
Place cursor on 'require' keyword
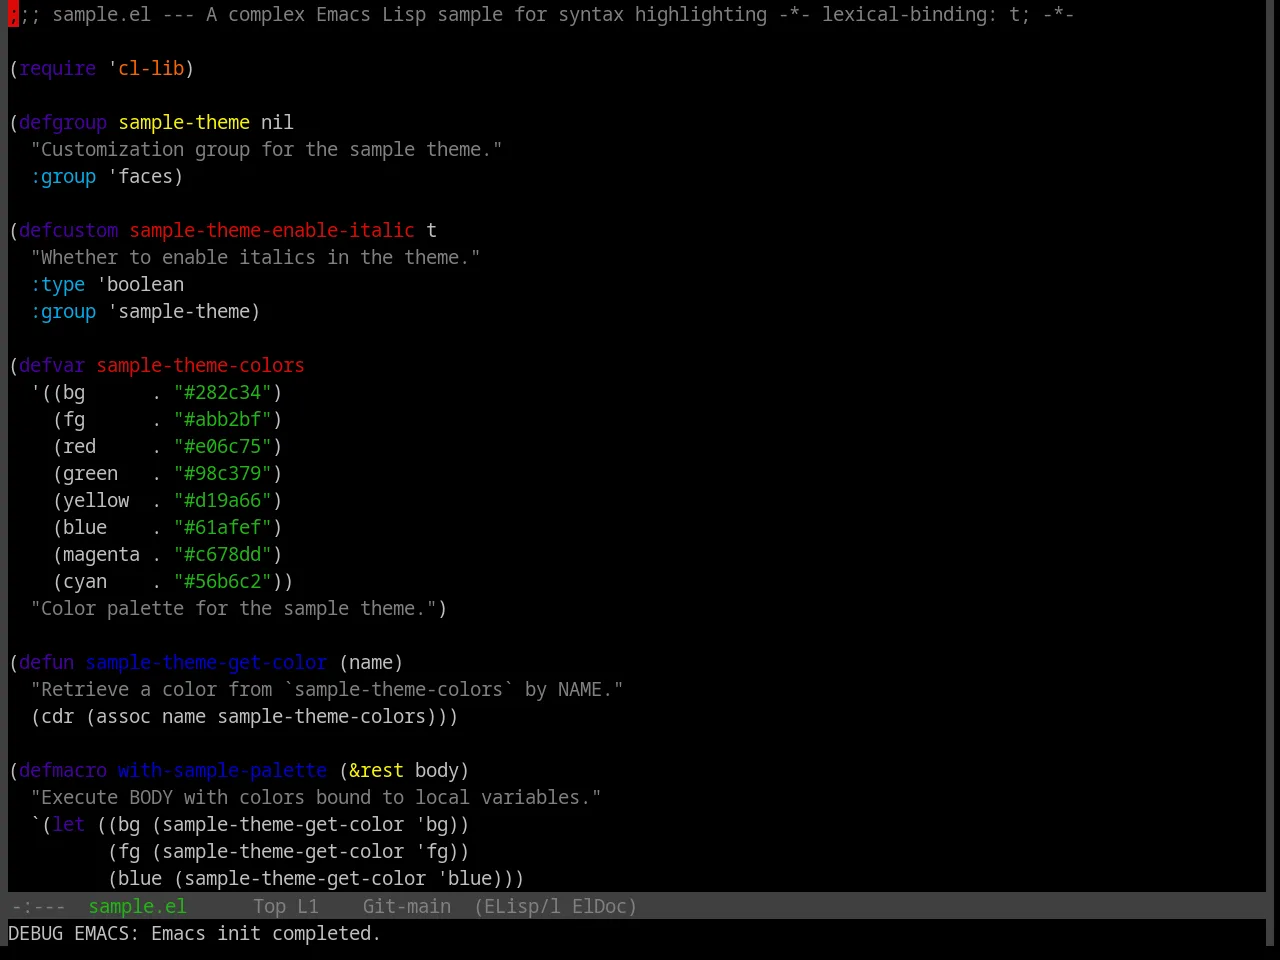point(58,68)
